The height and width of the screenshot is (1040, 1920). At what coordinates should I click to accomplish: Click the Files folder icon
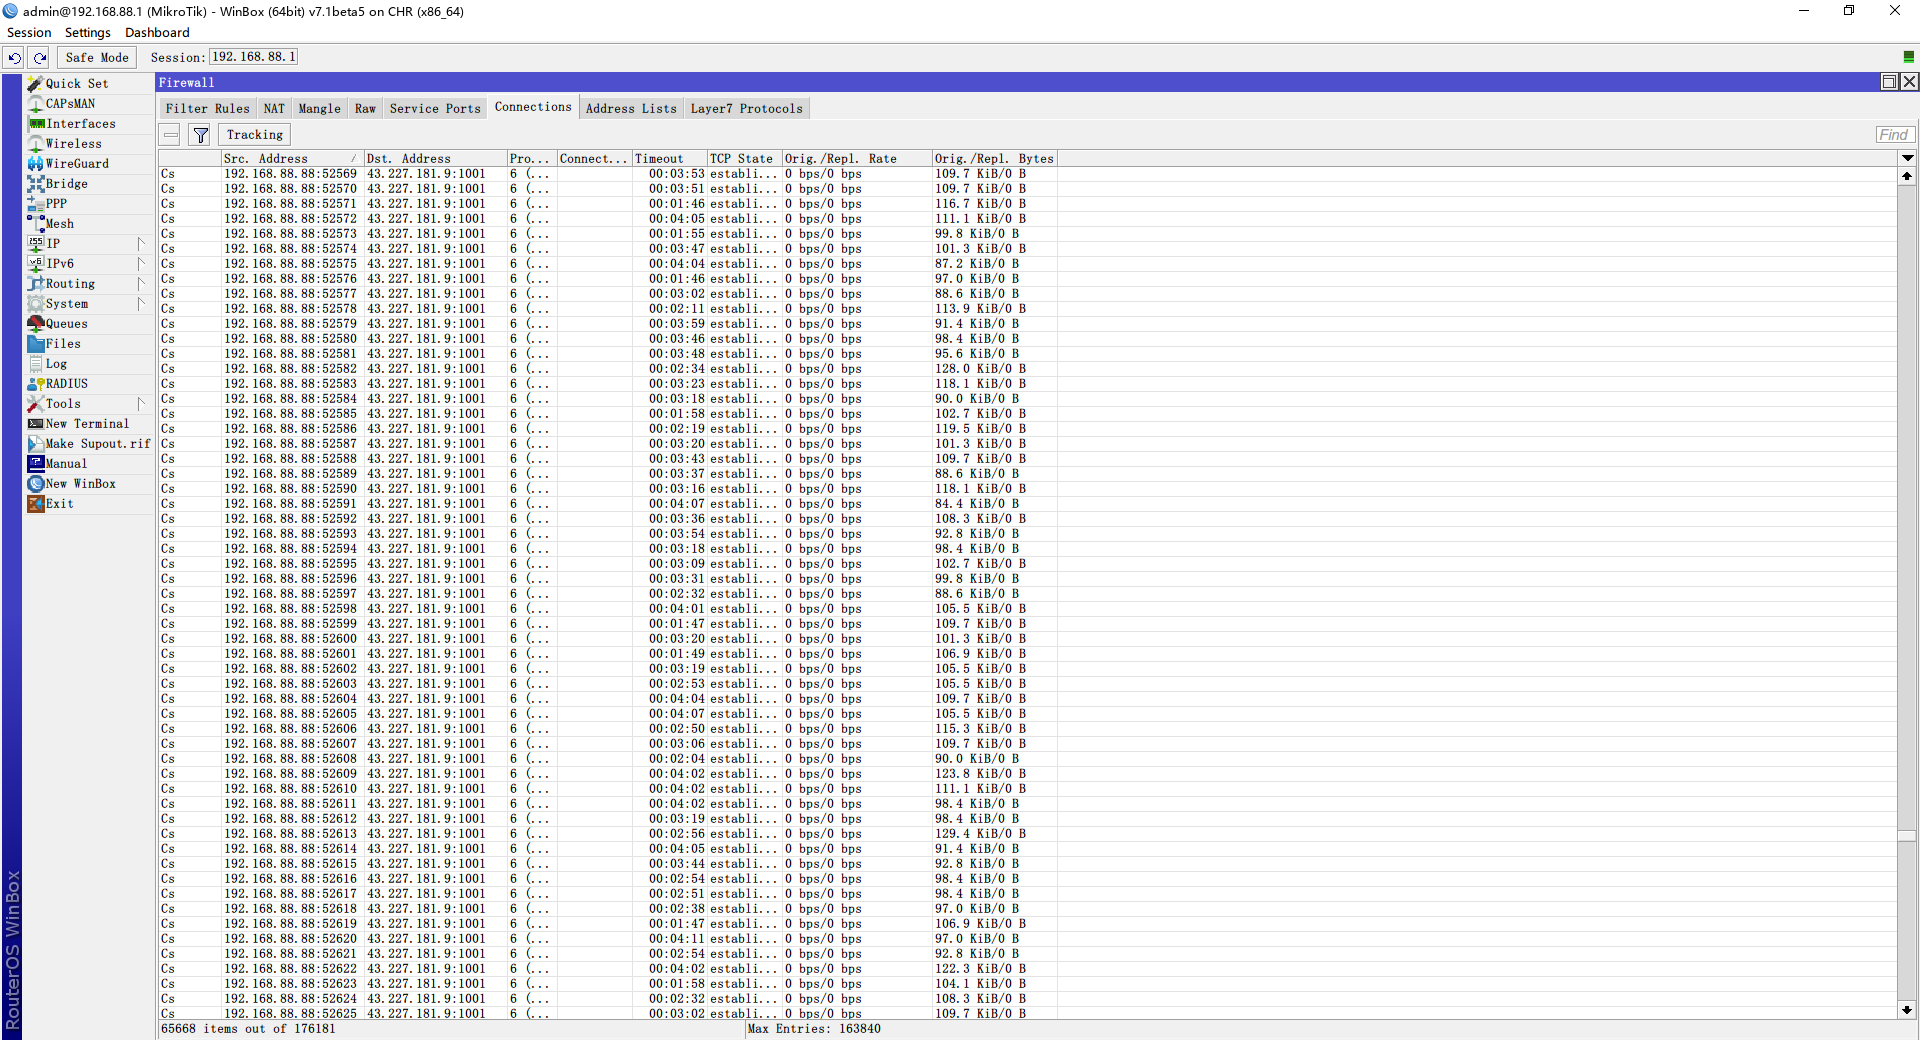(36, 344)
